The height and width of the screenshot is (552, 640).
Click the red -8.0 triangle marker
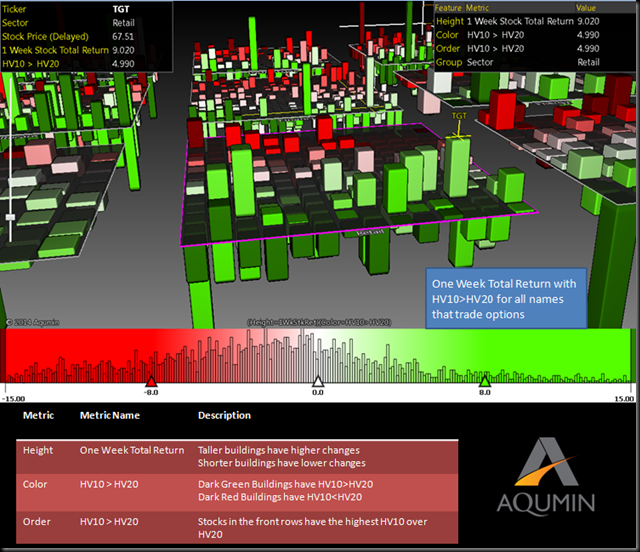[x=151, y=382]
